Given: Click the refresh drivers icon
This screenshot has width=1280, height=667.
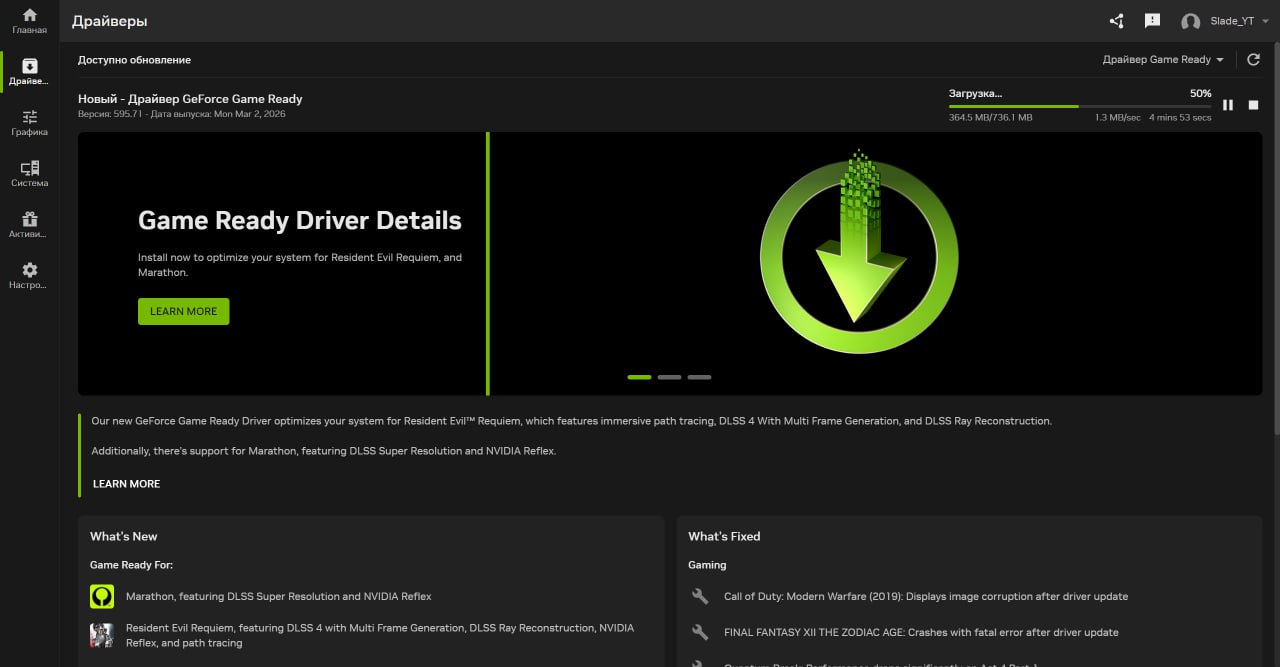Looking at the screenshot, I should [1253, 60].
